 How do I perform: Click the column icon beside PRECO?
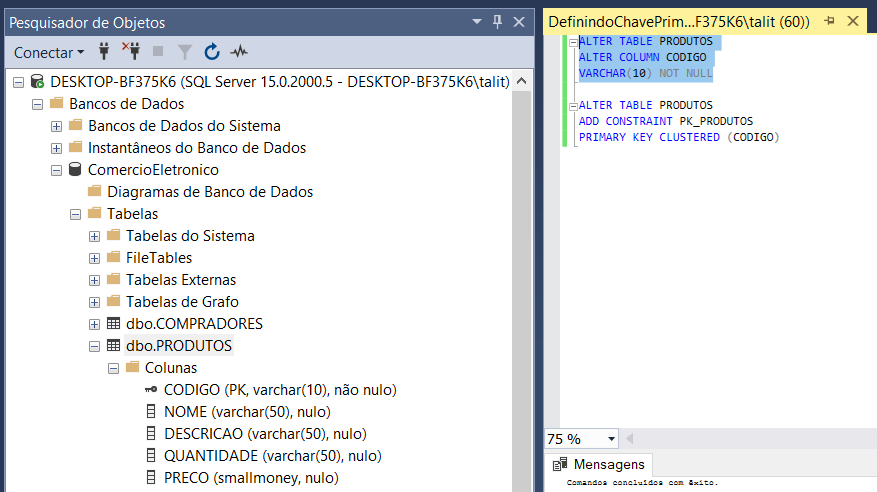151,477
